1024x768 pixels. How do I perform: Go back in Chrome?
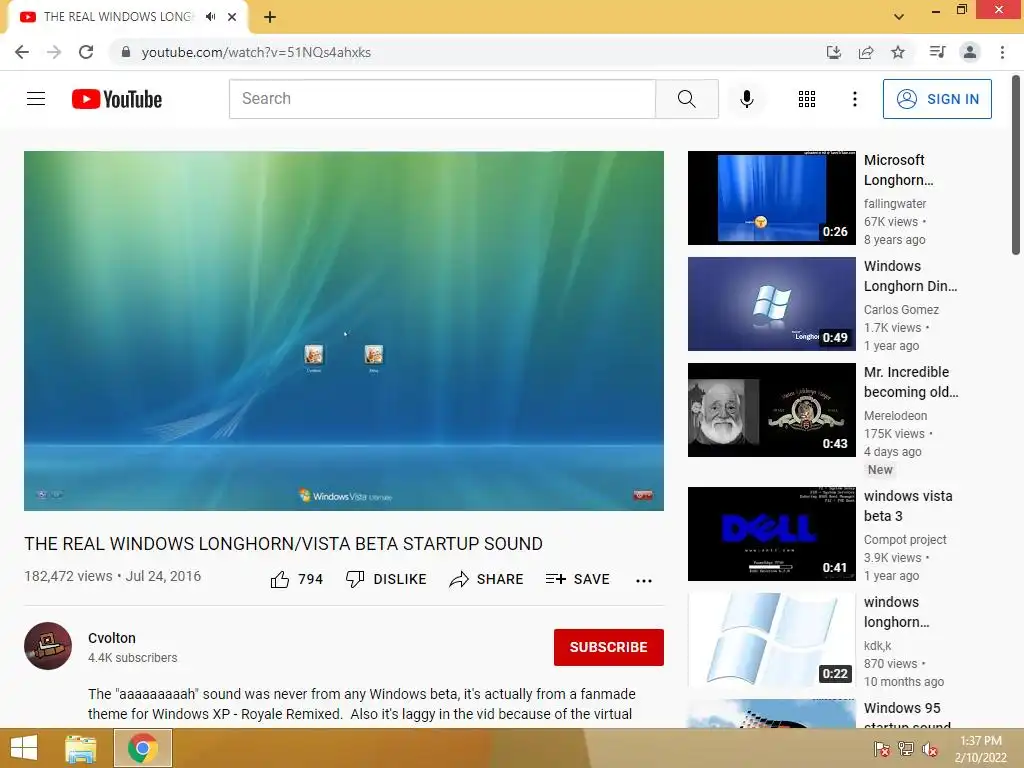point(22,52)
